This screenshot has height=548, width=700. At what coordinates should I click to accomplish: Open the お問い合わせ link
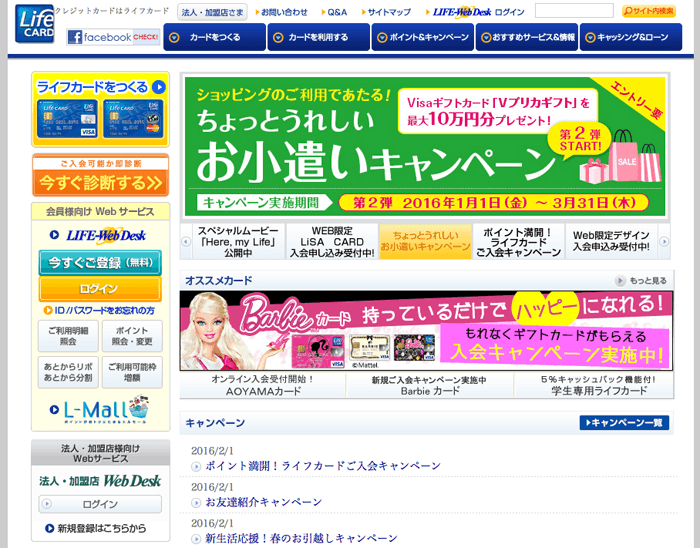click(x=282, y=12)
